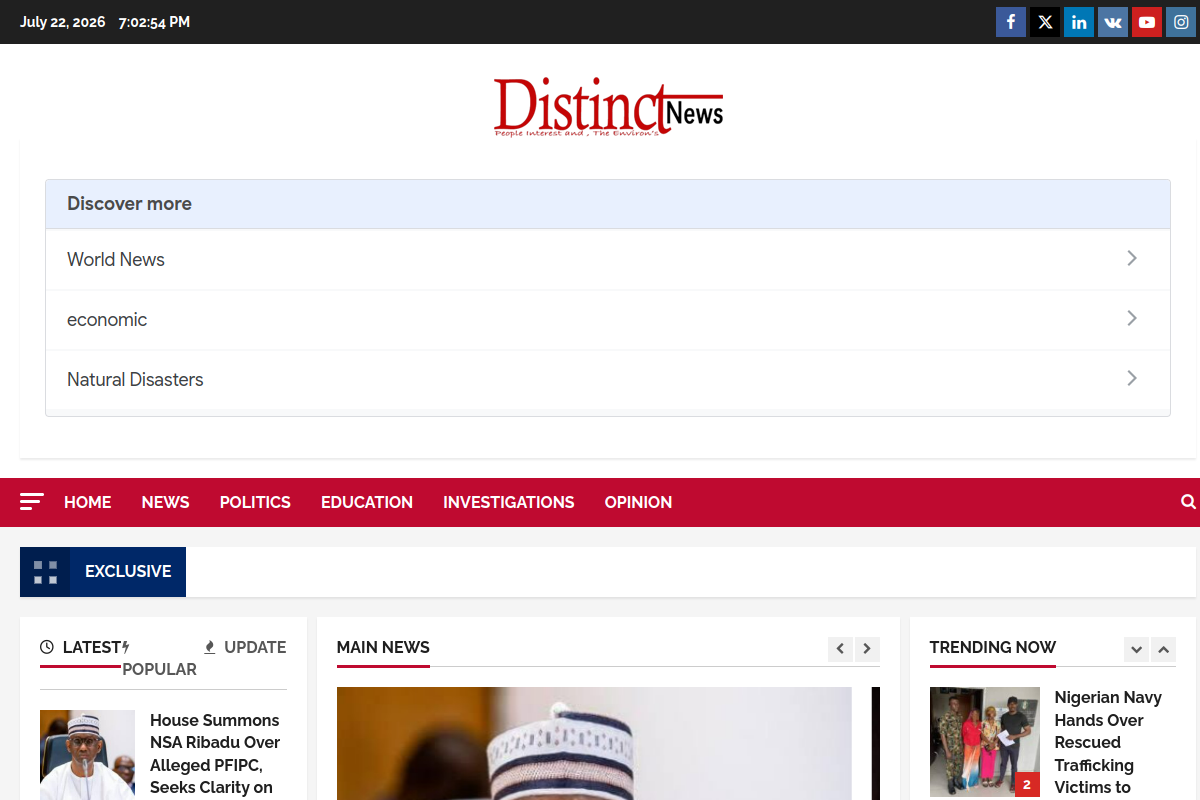This screenshot has width=1200, height=800.
Task: Click the date July 22, 2026
Action: tap(62, 22)
